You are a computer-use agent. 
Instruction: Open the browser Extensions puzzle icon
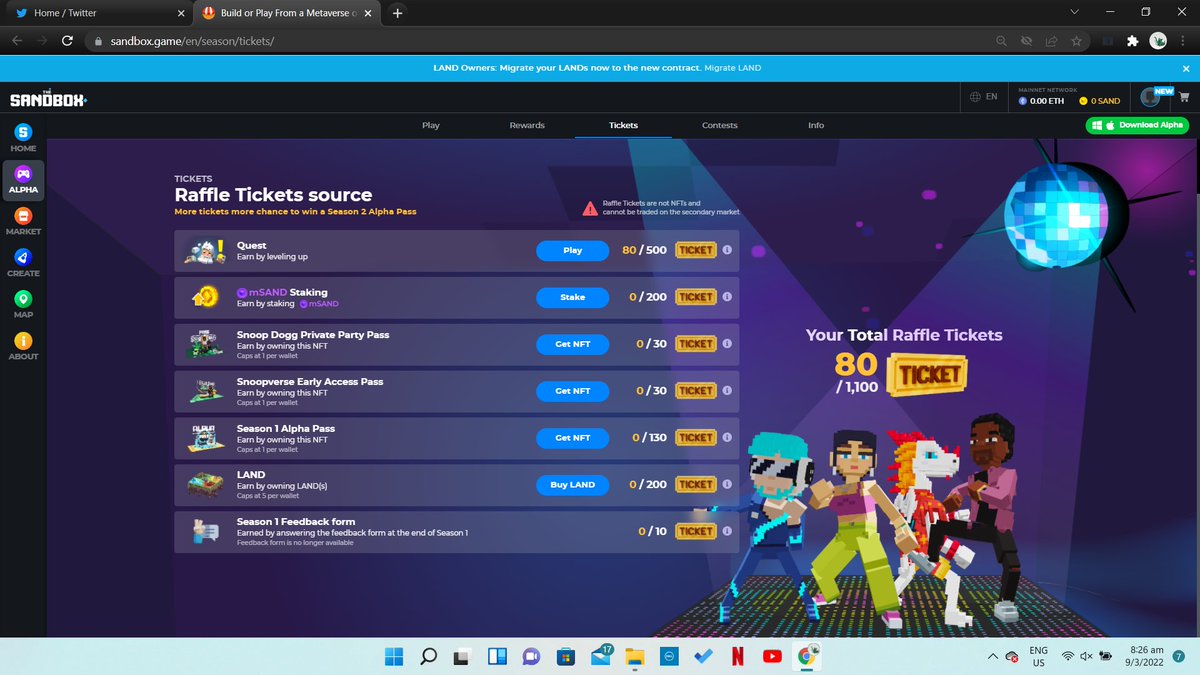click(1132, 41)
